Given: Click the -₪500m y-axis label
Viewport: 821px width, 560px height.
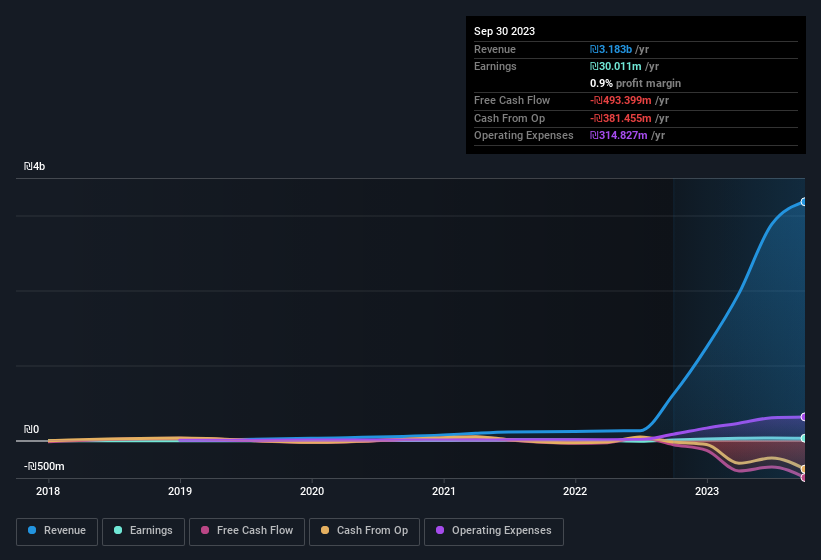Looking at the screenshot, I should 44,466.
